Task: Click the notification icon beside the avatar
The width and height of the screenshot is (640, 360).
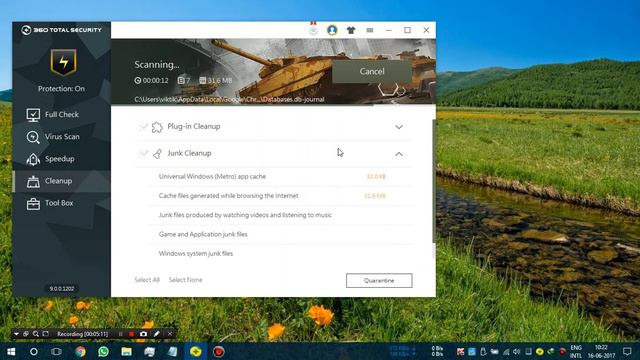Action: [x=313, y=29]
